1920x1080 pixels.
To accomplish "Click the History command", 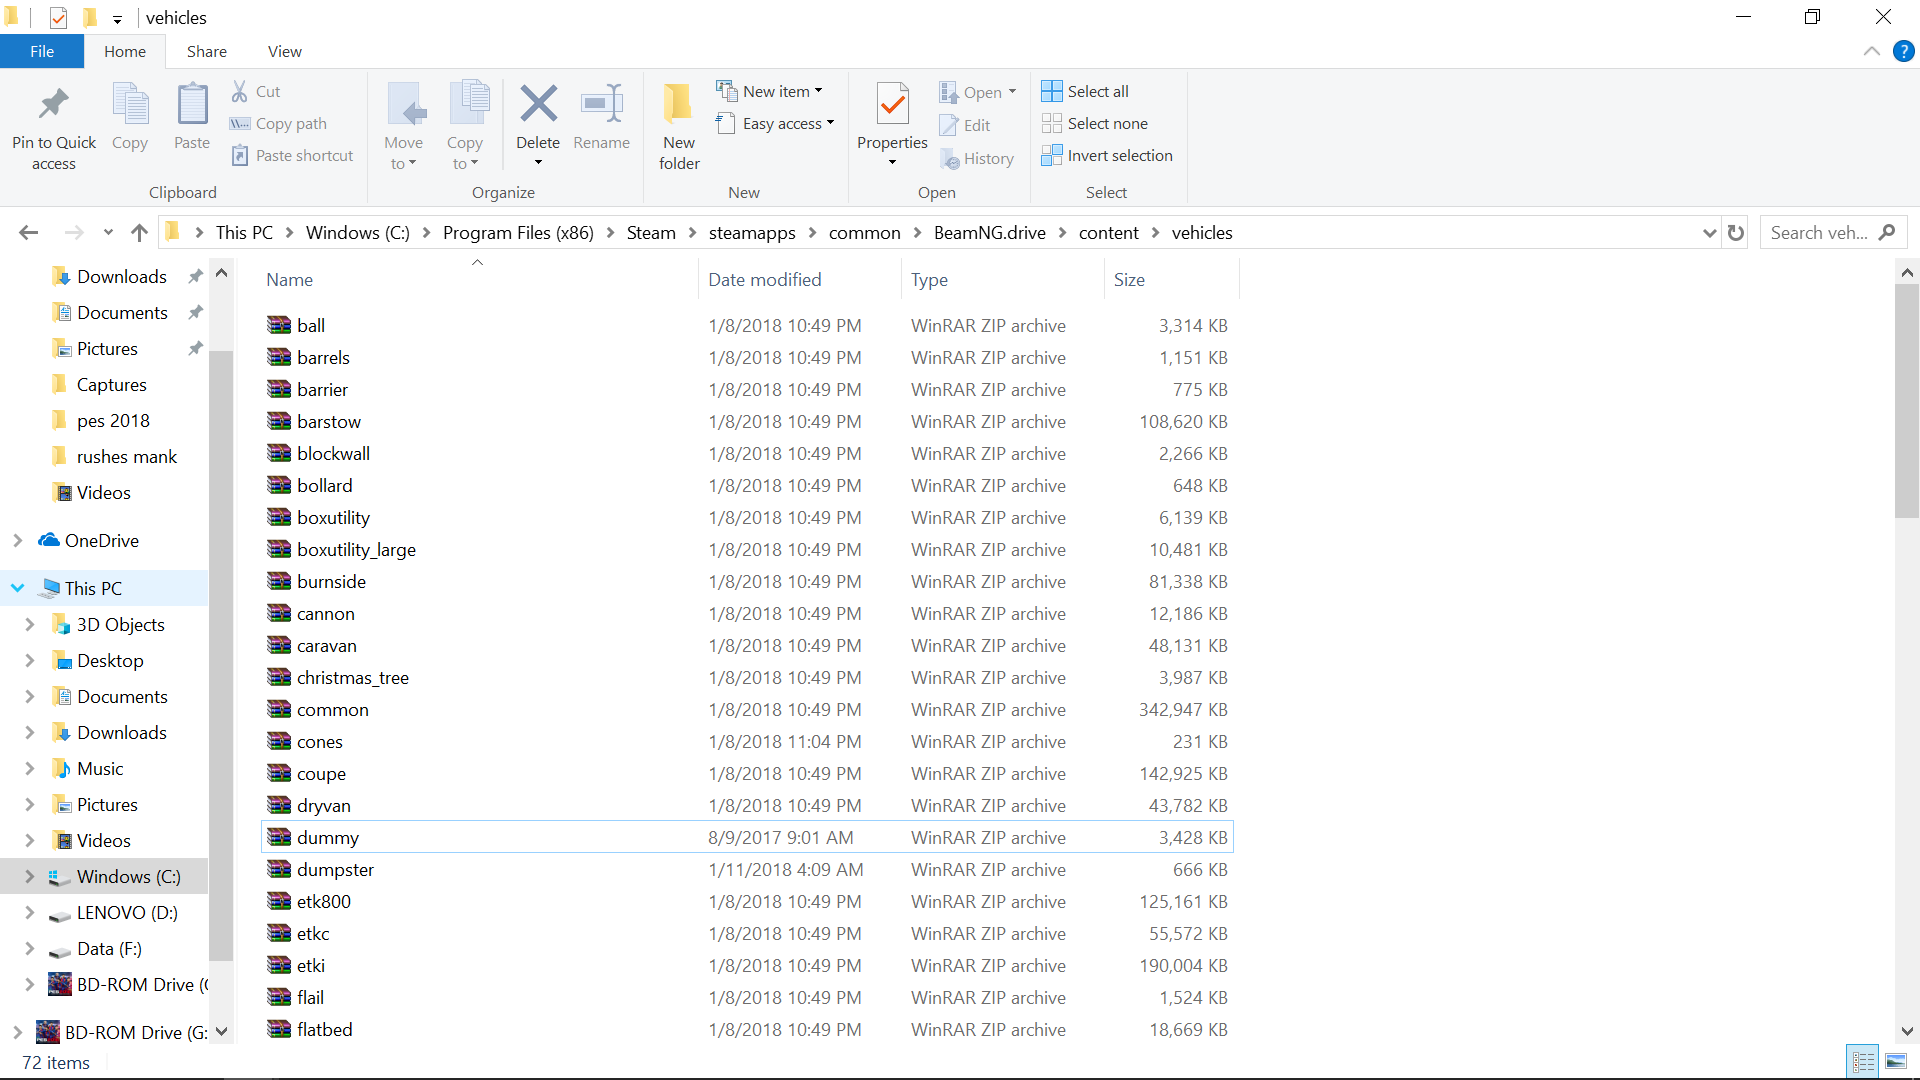I will [977, 158].
